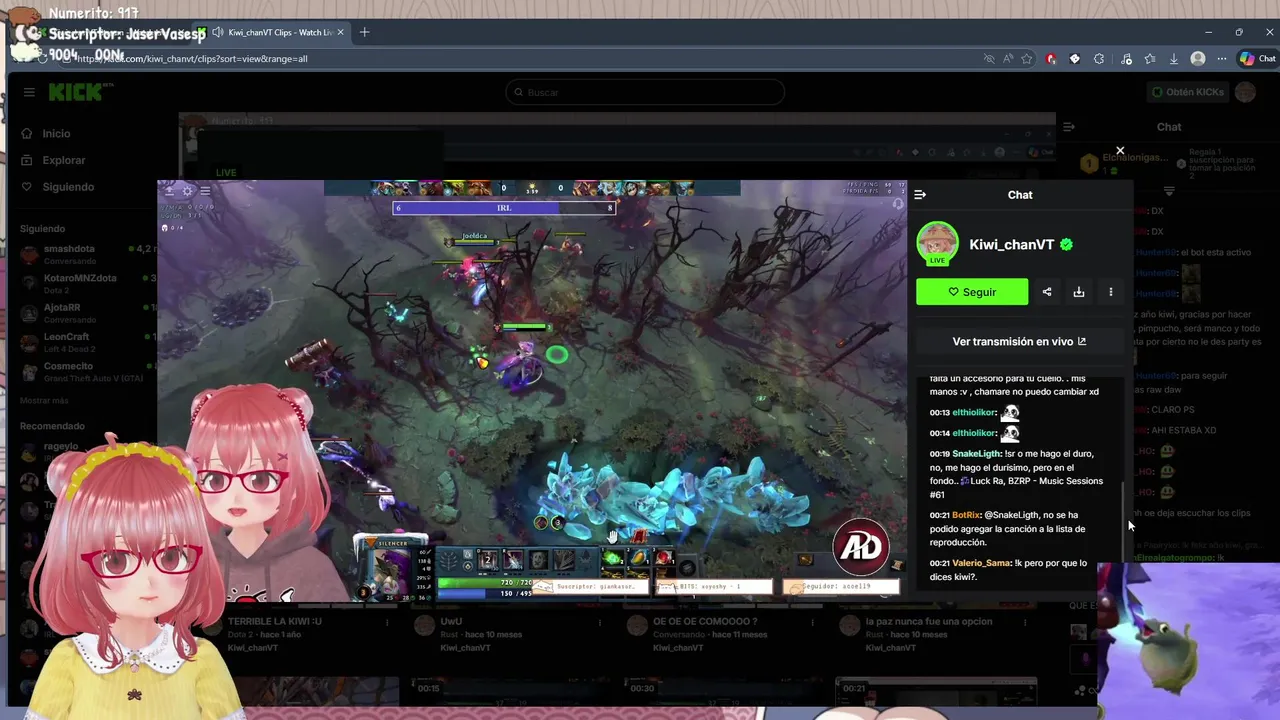Image resolution: width=1280 pixels, height=720 pixels.
Task: Click the tracking prevention eye icon
Action: click(989, 59)
